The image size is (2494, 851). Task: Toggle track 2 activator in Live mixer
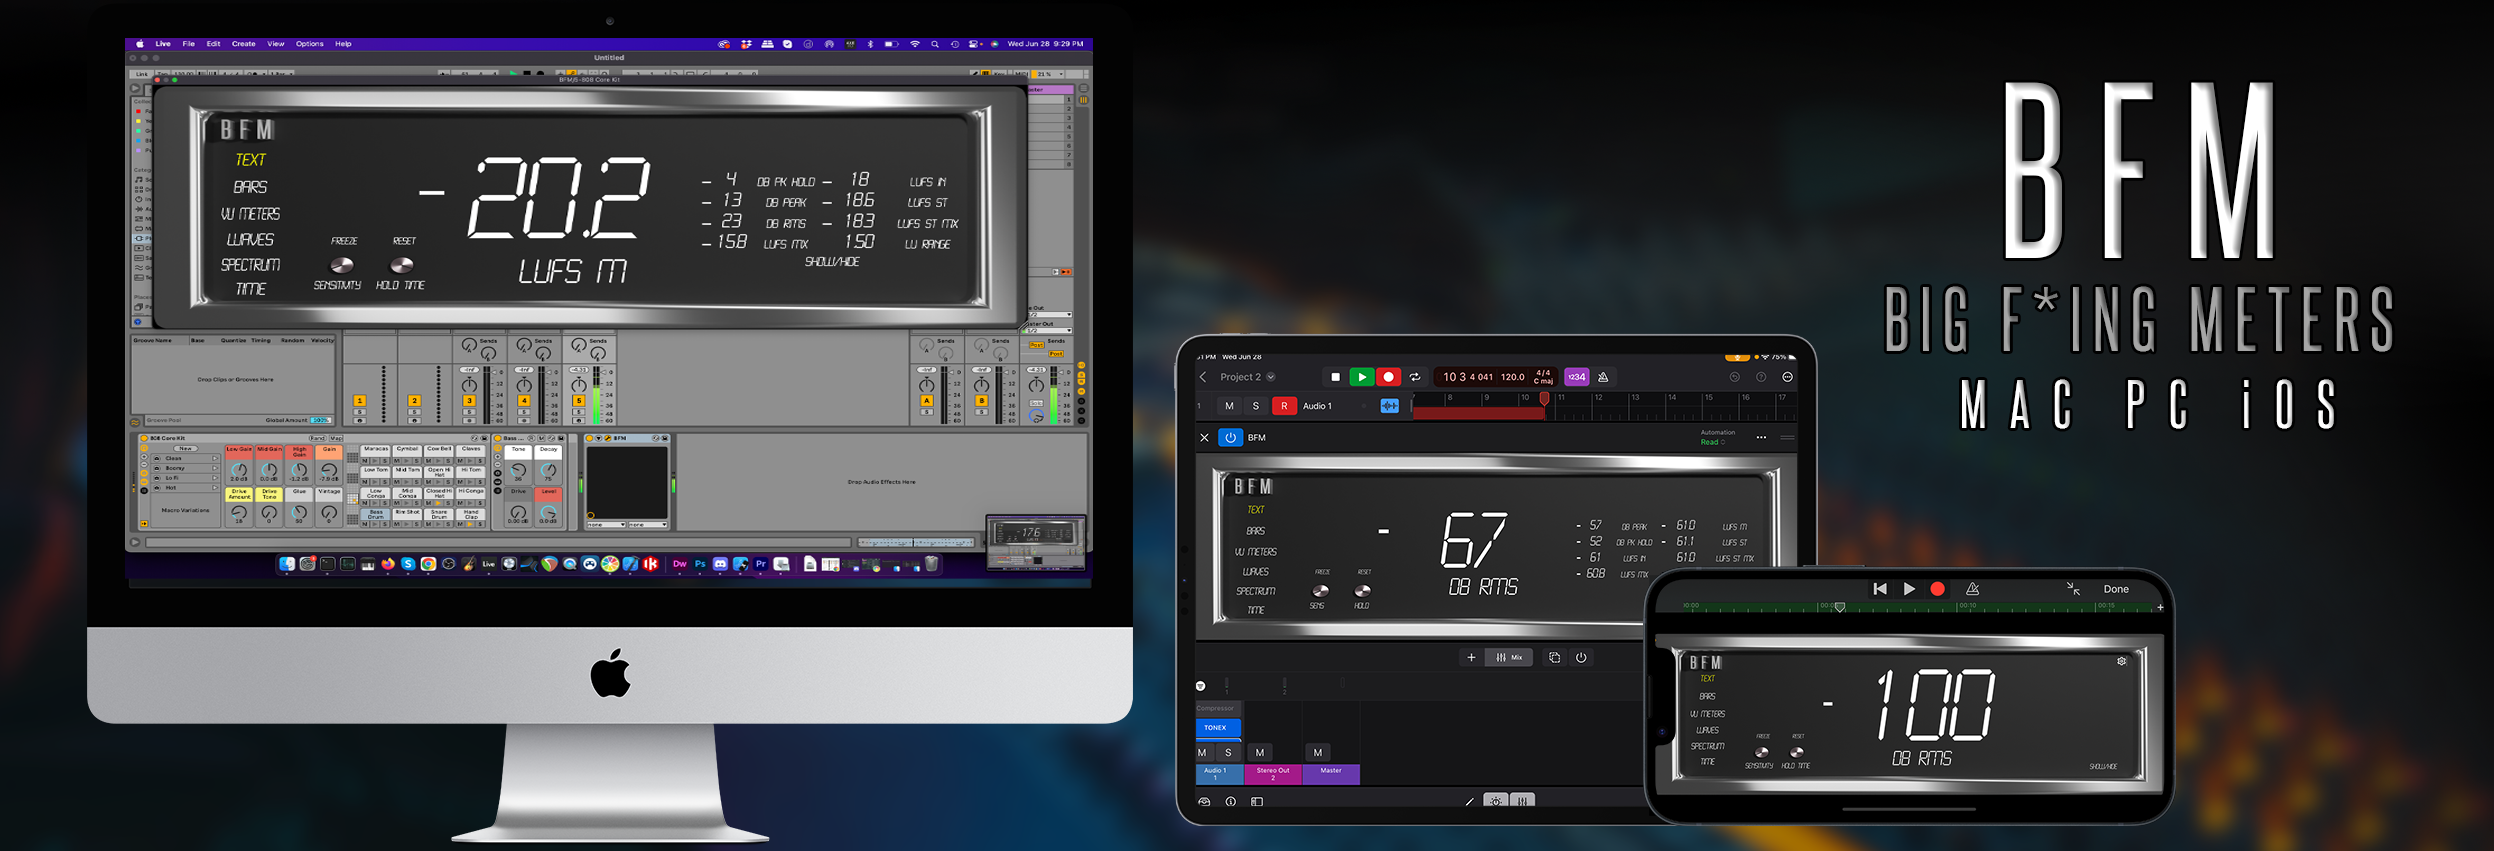pyautogui.click(x=414, y=400)
